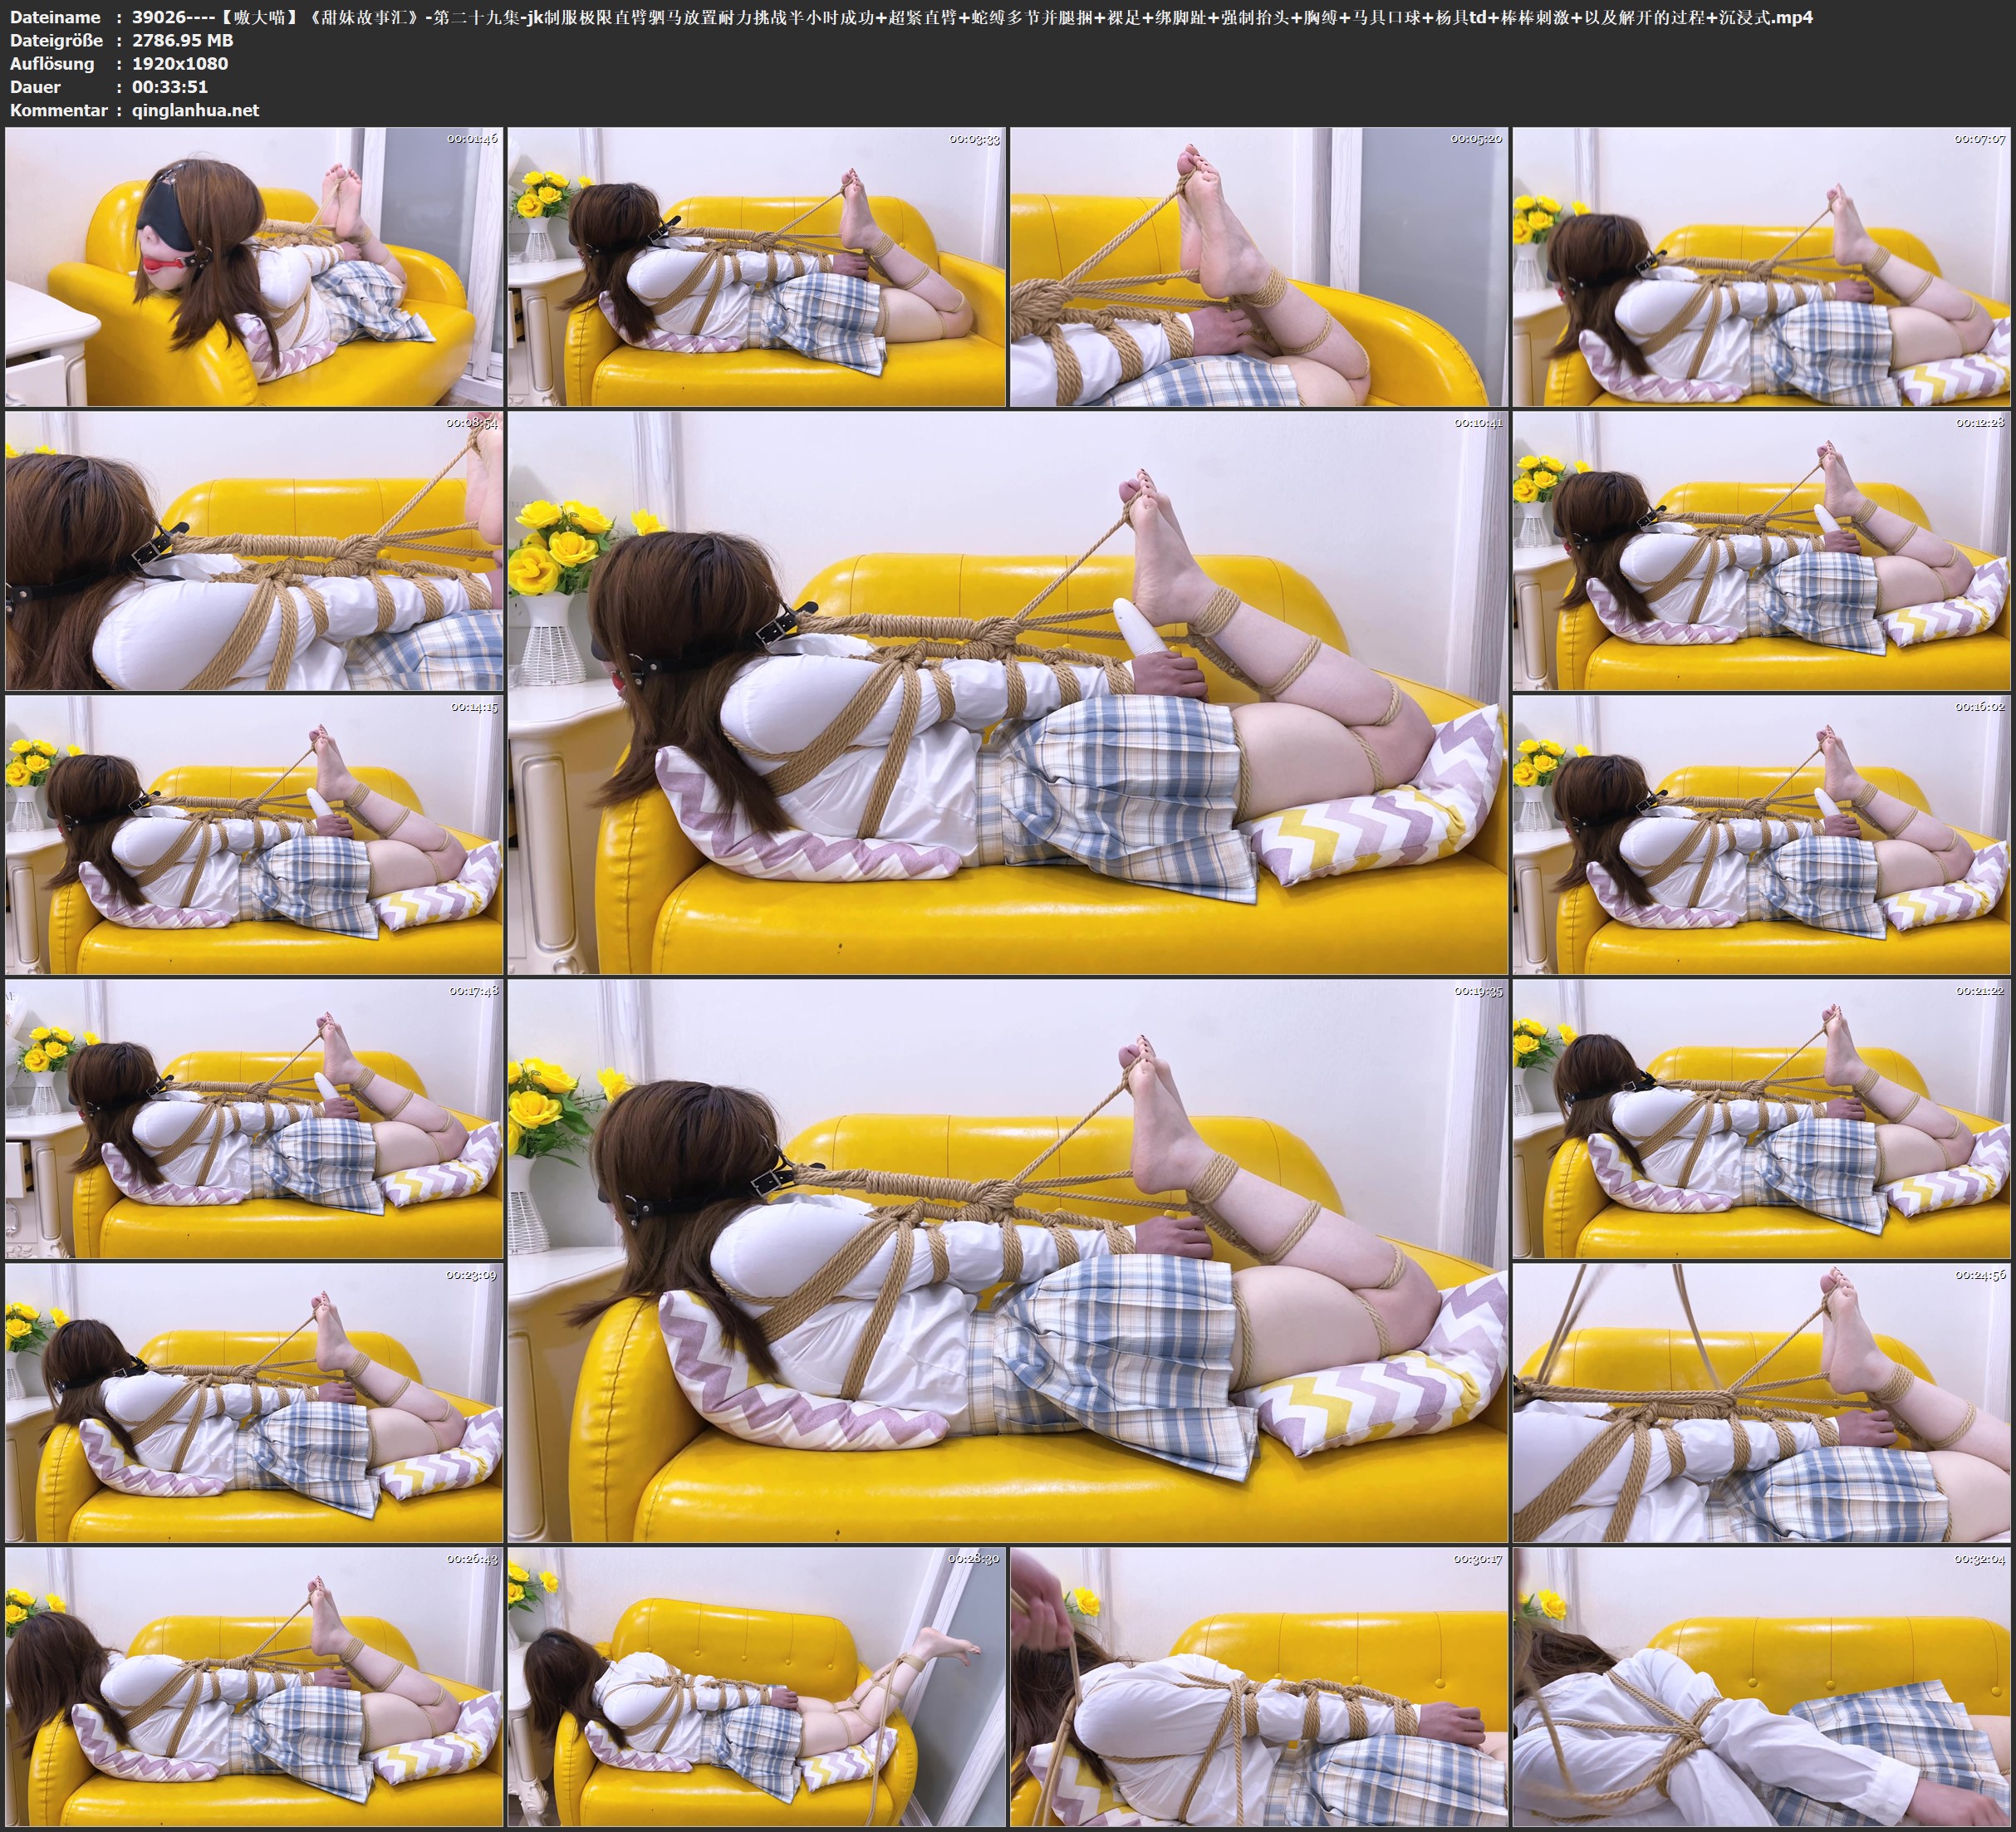
Task: Select the thumbnail at 00:08:54
Action: (254, 551)
